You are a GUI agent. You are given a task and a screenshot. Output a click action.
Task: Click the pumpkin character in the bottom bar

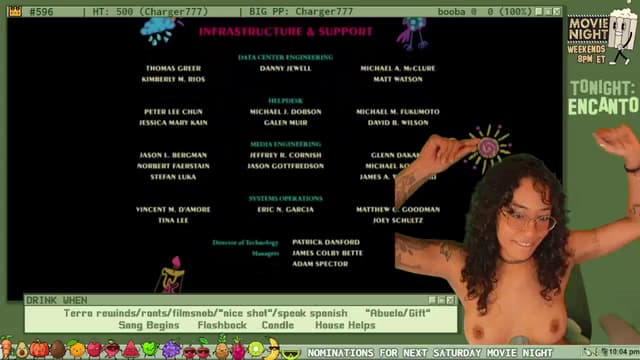(x=40, y=349)
